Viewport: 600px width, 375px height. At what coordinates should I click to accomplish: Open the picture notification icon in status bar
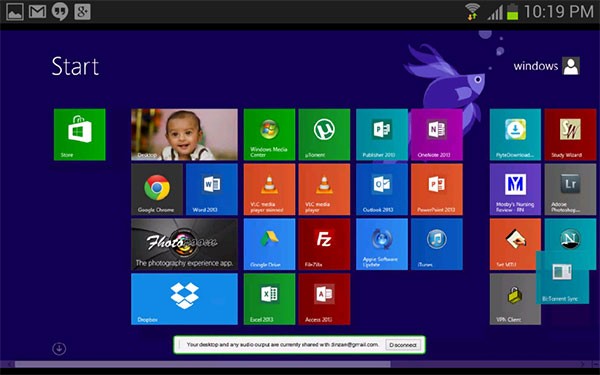point(15,11)
